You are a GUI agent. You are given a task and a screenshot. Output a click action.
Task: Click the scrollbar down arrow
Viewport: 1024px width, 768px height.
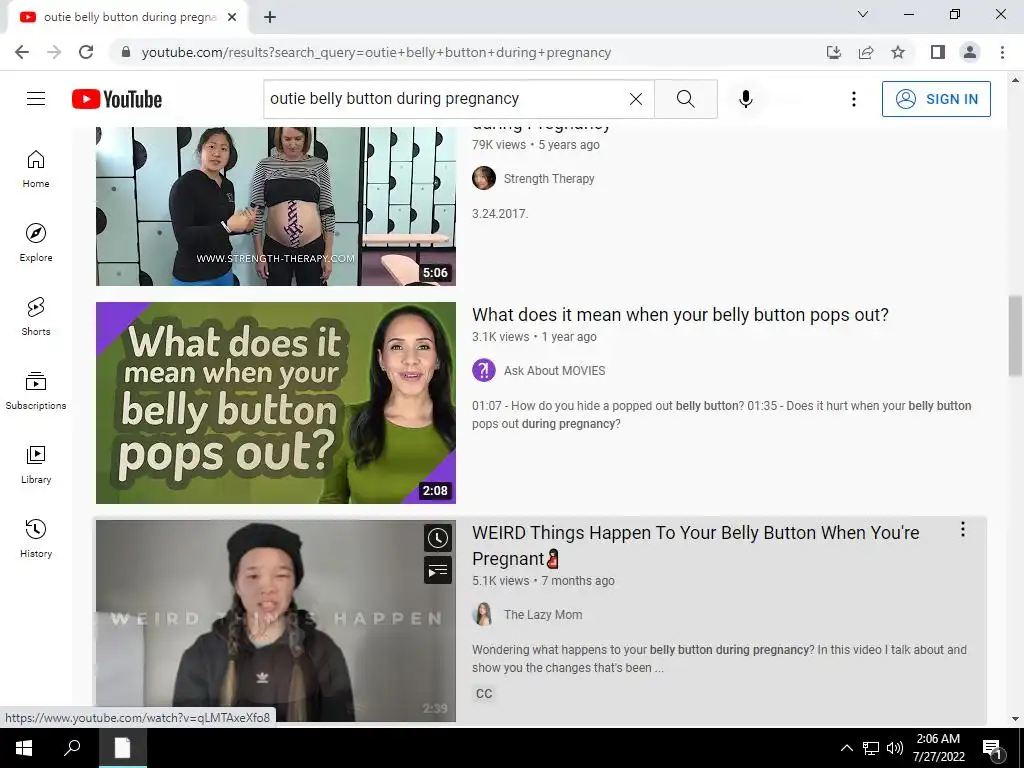point(1015,719)
